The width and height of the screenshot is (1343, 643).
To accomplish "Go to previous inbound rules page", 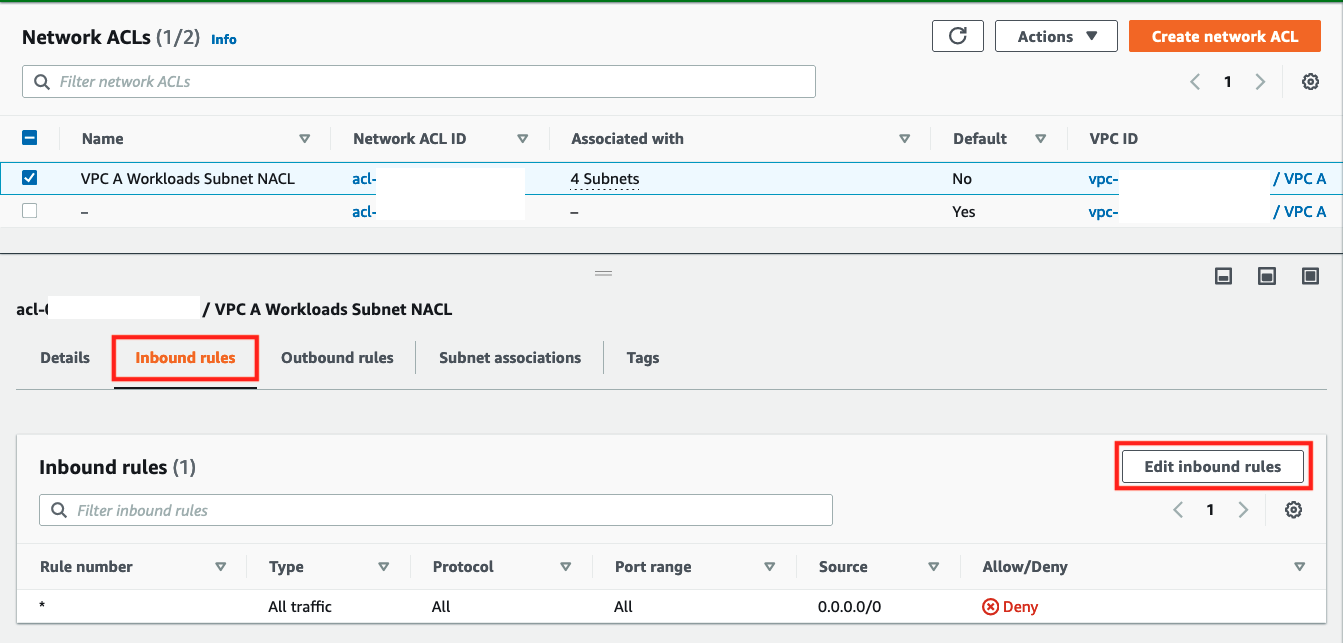I will click(x=1178, y=510).
